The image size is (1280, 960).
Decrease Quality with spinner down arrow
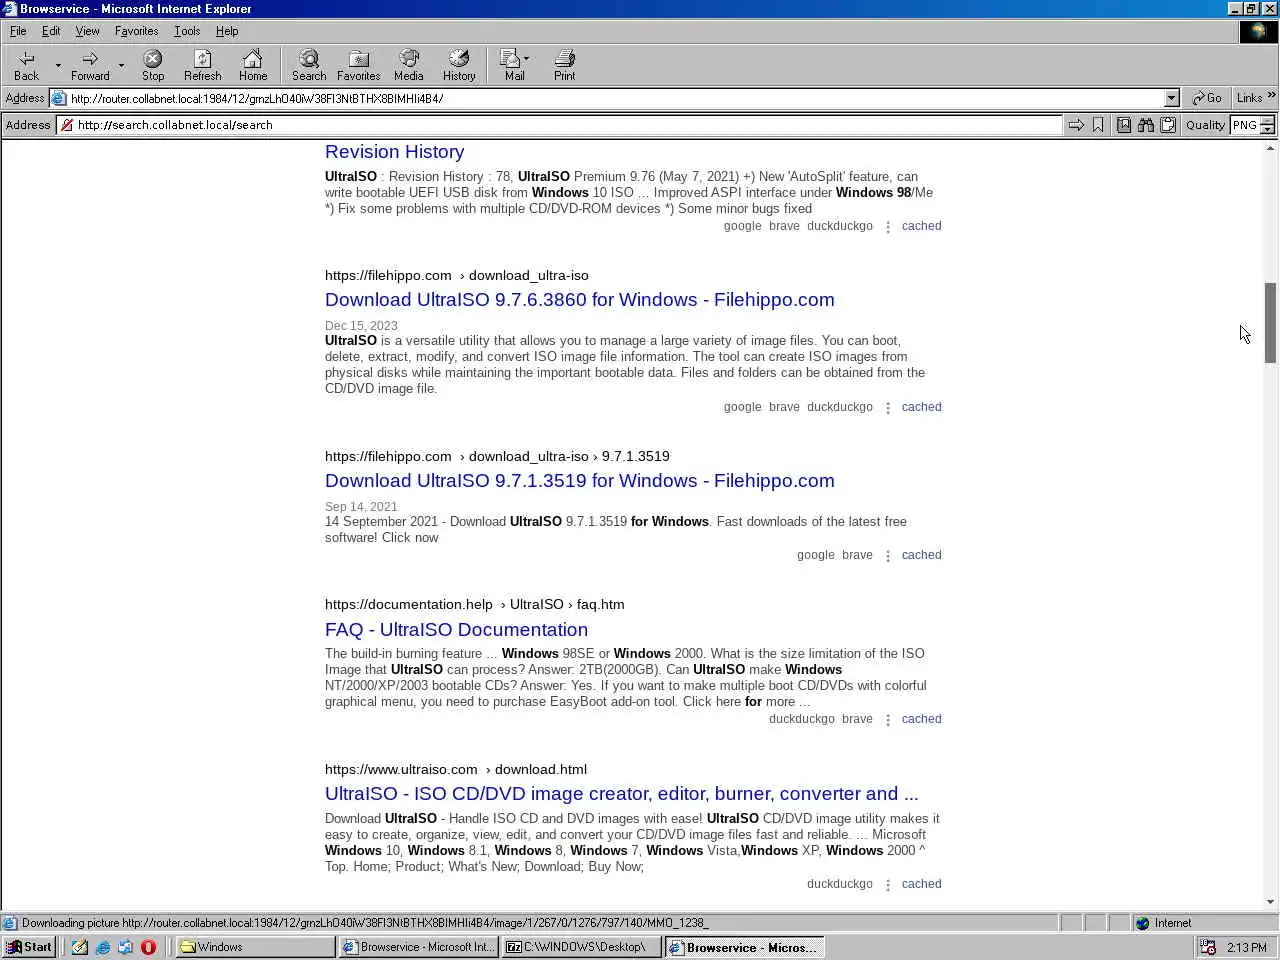coord(1267,130)
